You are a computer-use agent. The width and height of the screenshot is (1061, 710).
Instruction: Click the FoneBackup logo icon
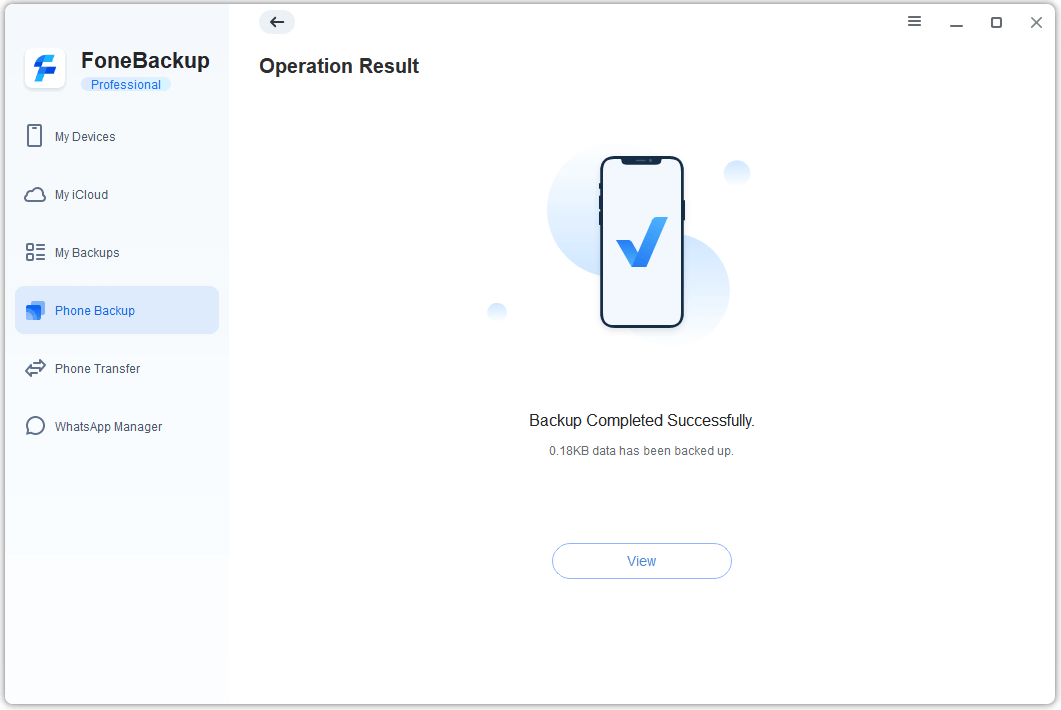[44, 68]
